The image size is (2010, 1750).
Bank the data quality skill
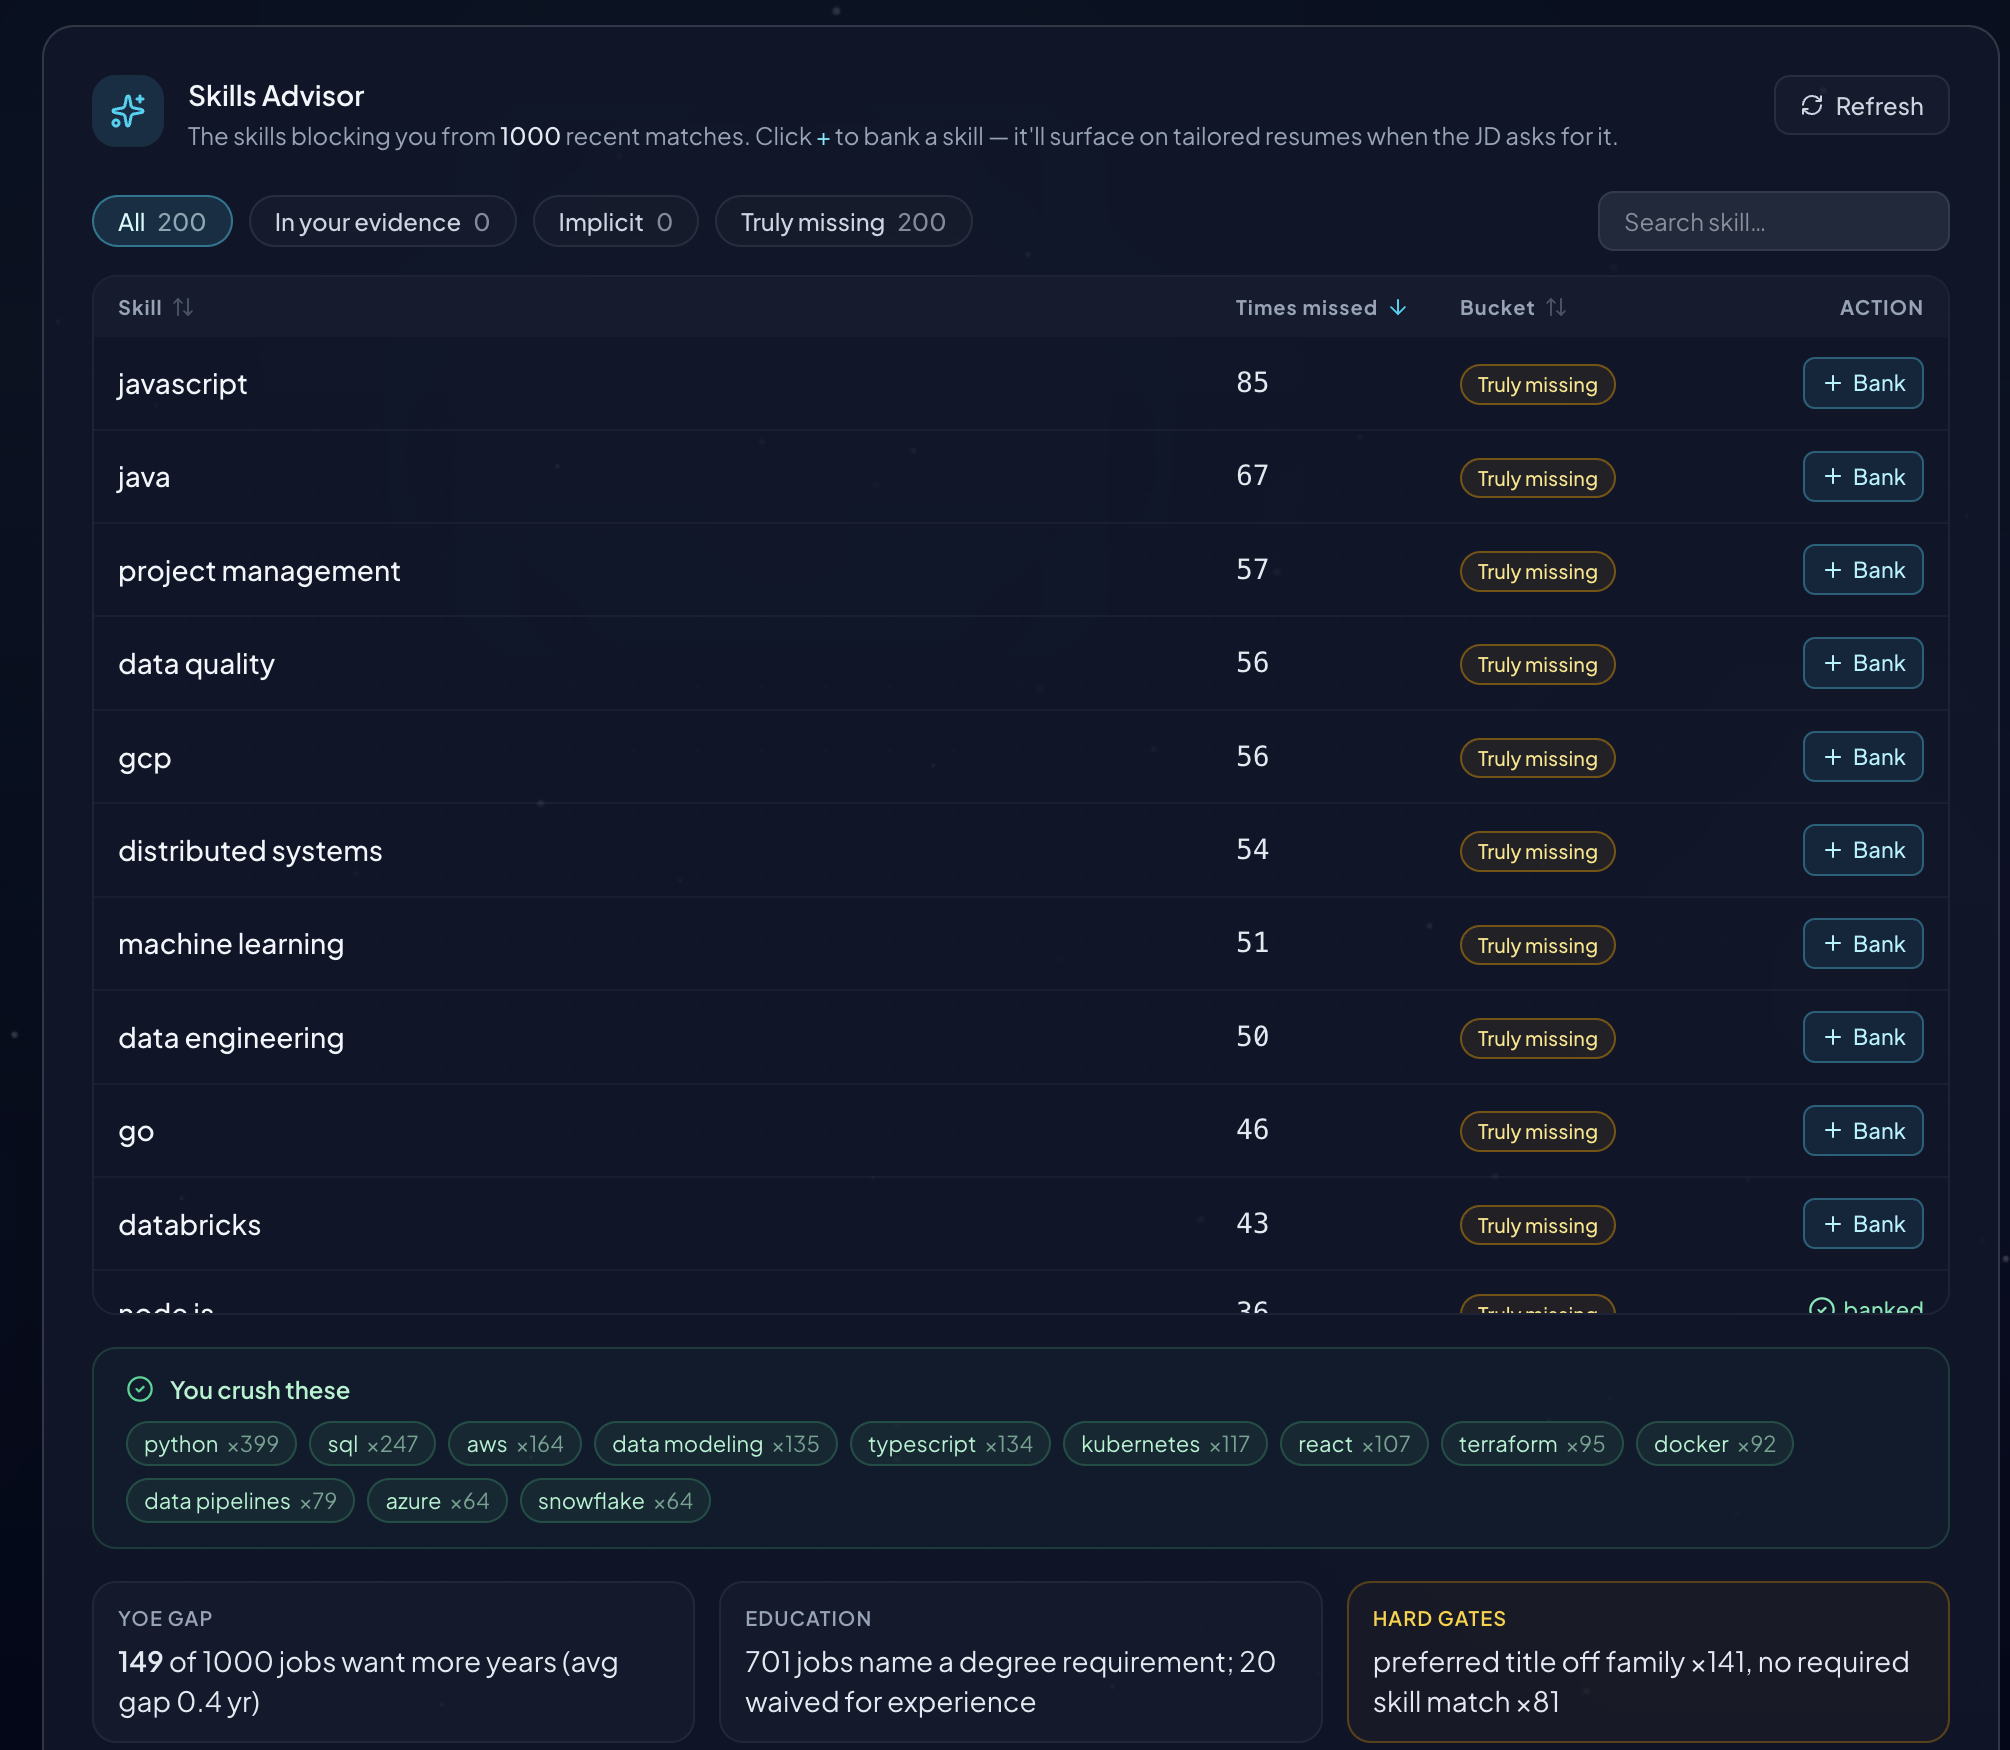[1863, 663]
